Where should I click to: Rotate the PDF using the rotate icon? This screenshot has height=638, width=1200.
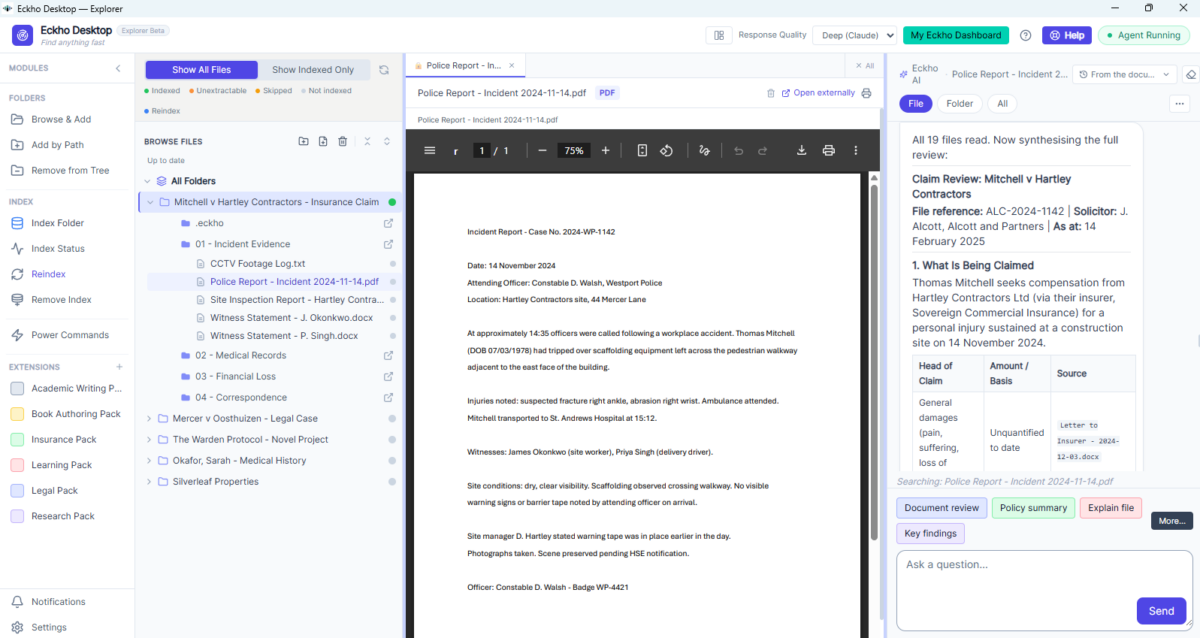click(x=666, y=150)
